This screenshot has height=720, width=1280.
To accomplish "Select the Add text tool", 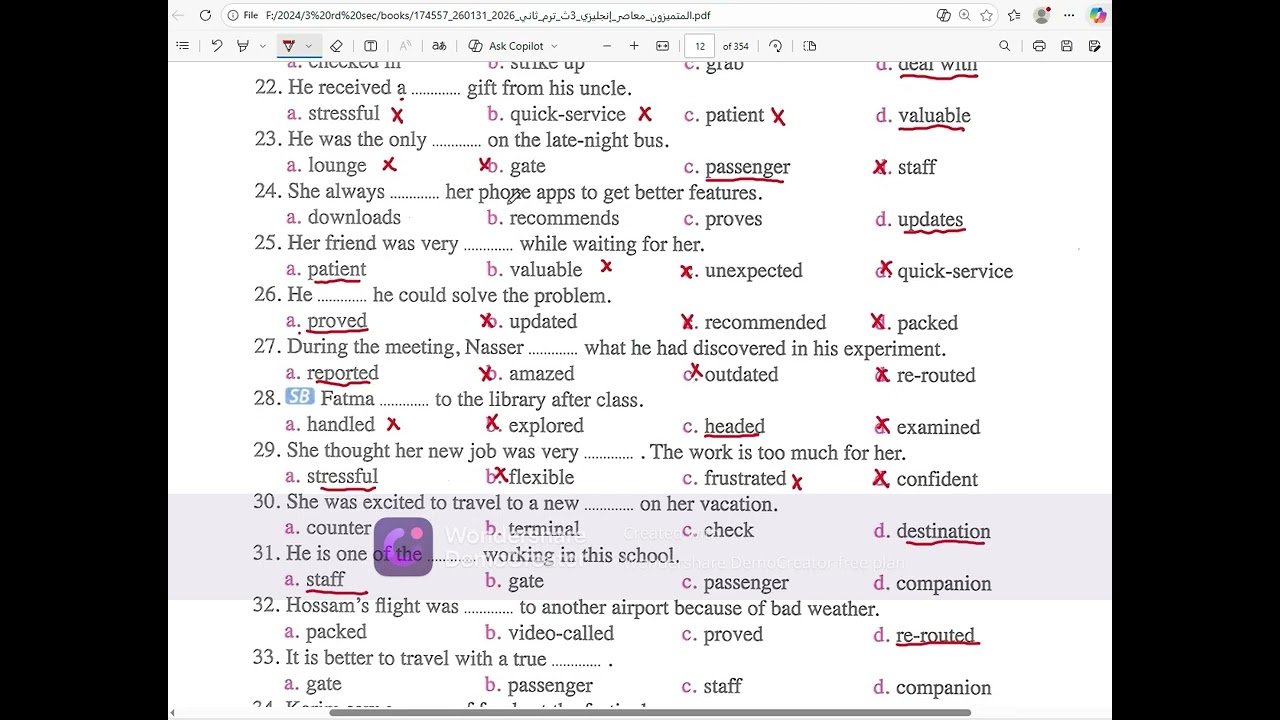I will pyautogui.click(x=370, y=46).
